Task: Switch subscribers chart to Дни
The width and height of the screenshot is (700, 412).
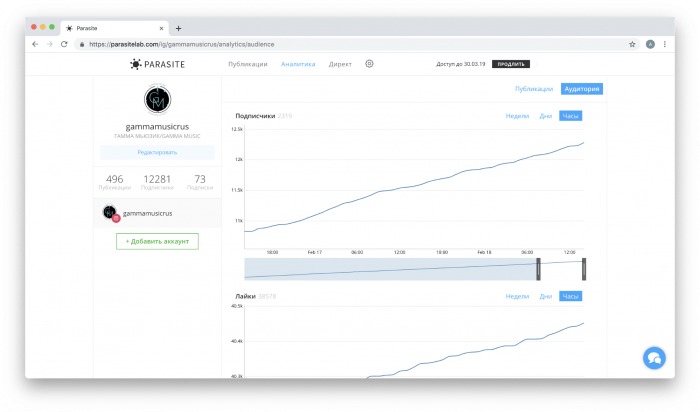Action: tap(545, 116)
